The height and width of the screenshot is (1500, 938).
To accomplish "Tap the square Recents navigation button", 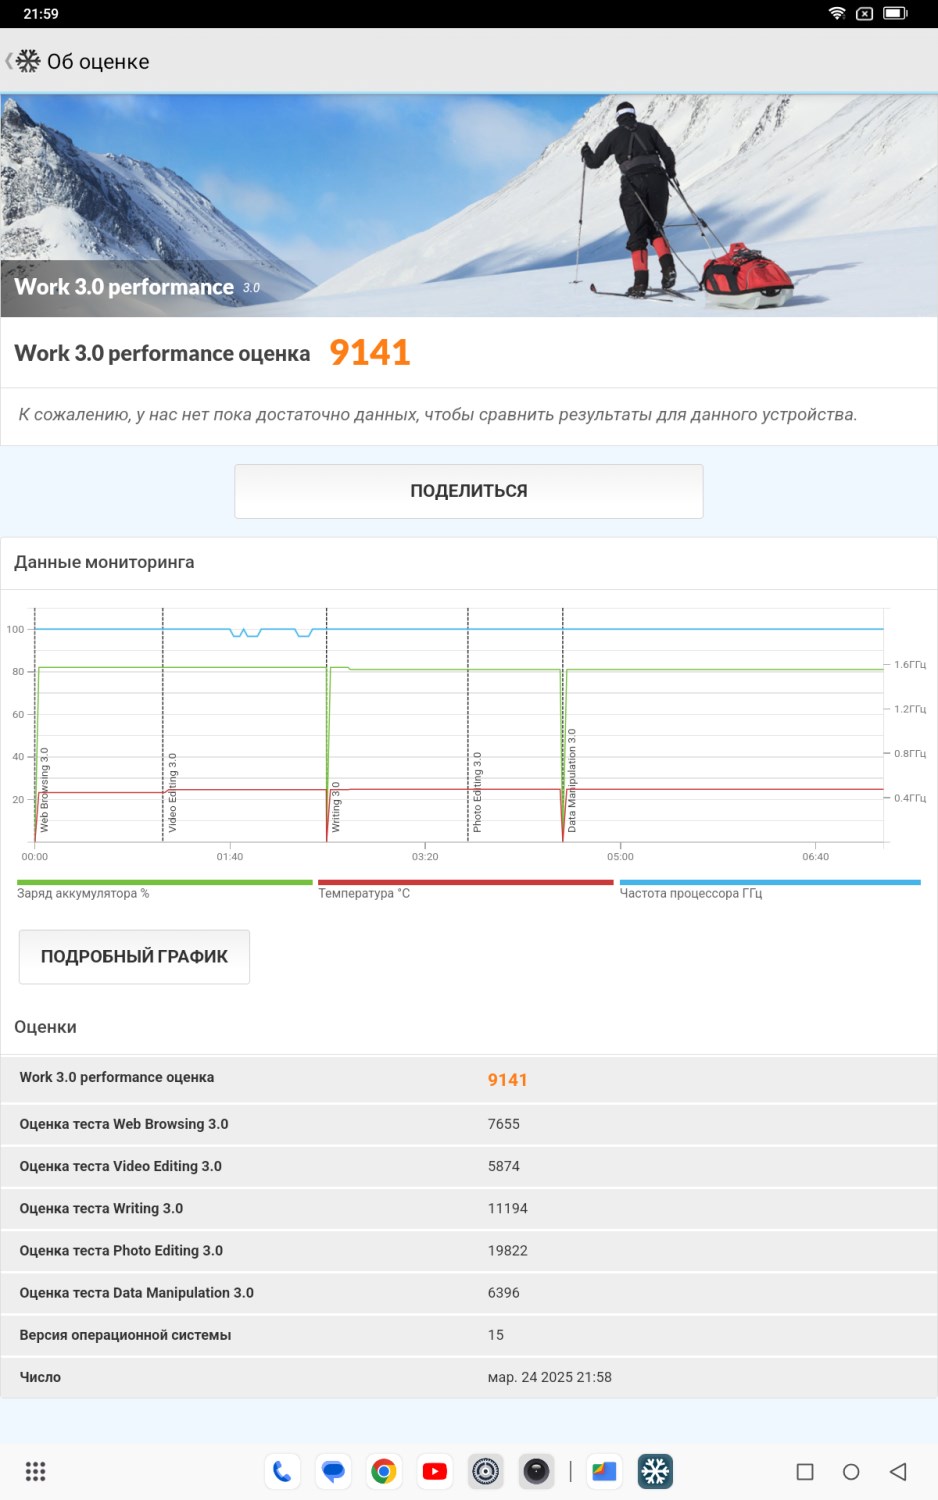I will click(x=805, y=1471).
